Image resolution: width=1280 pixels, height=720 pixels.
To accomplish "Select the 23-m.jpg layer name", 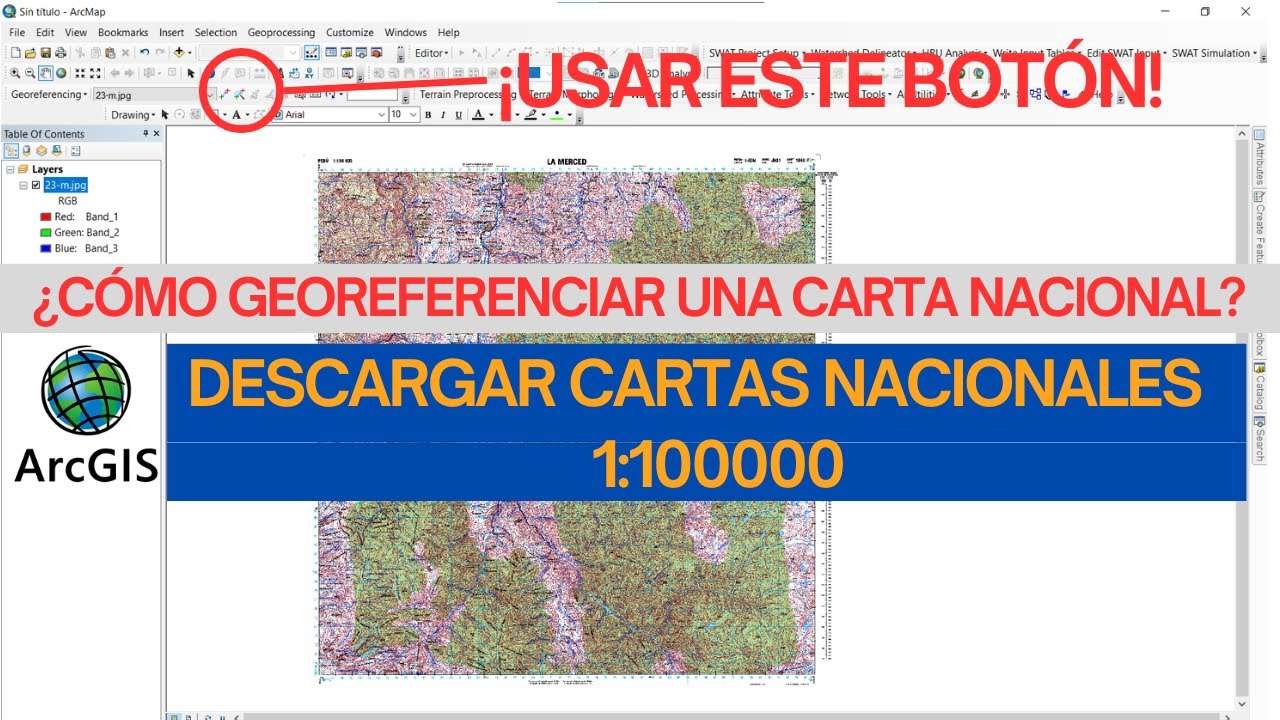I will (66, 185).
